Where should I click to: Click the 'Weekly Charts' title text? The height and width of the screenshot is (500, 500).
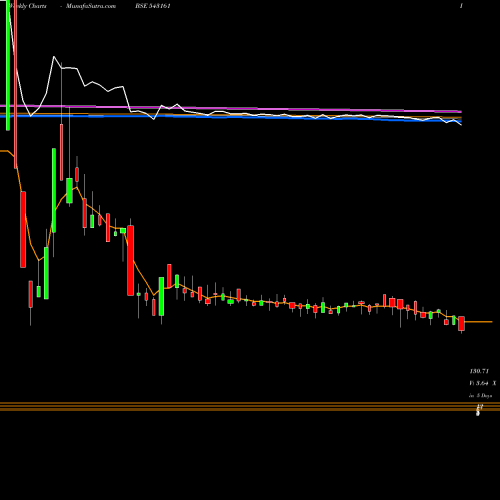[x=27, y=6]
